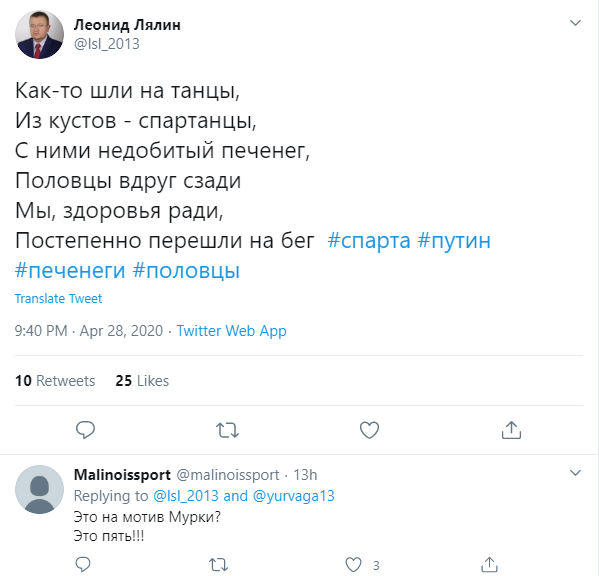Open hashtag #печенеги
This screenshot has width=599, height=576.
(70, 271)
